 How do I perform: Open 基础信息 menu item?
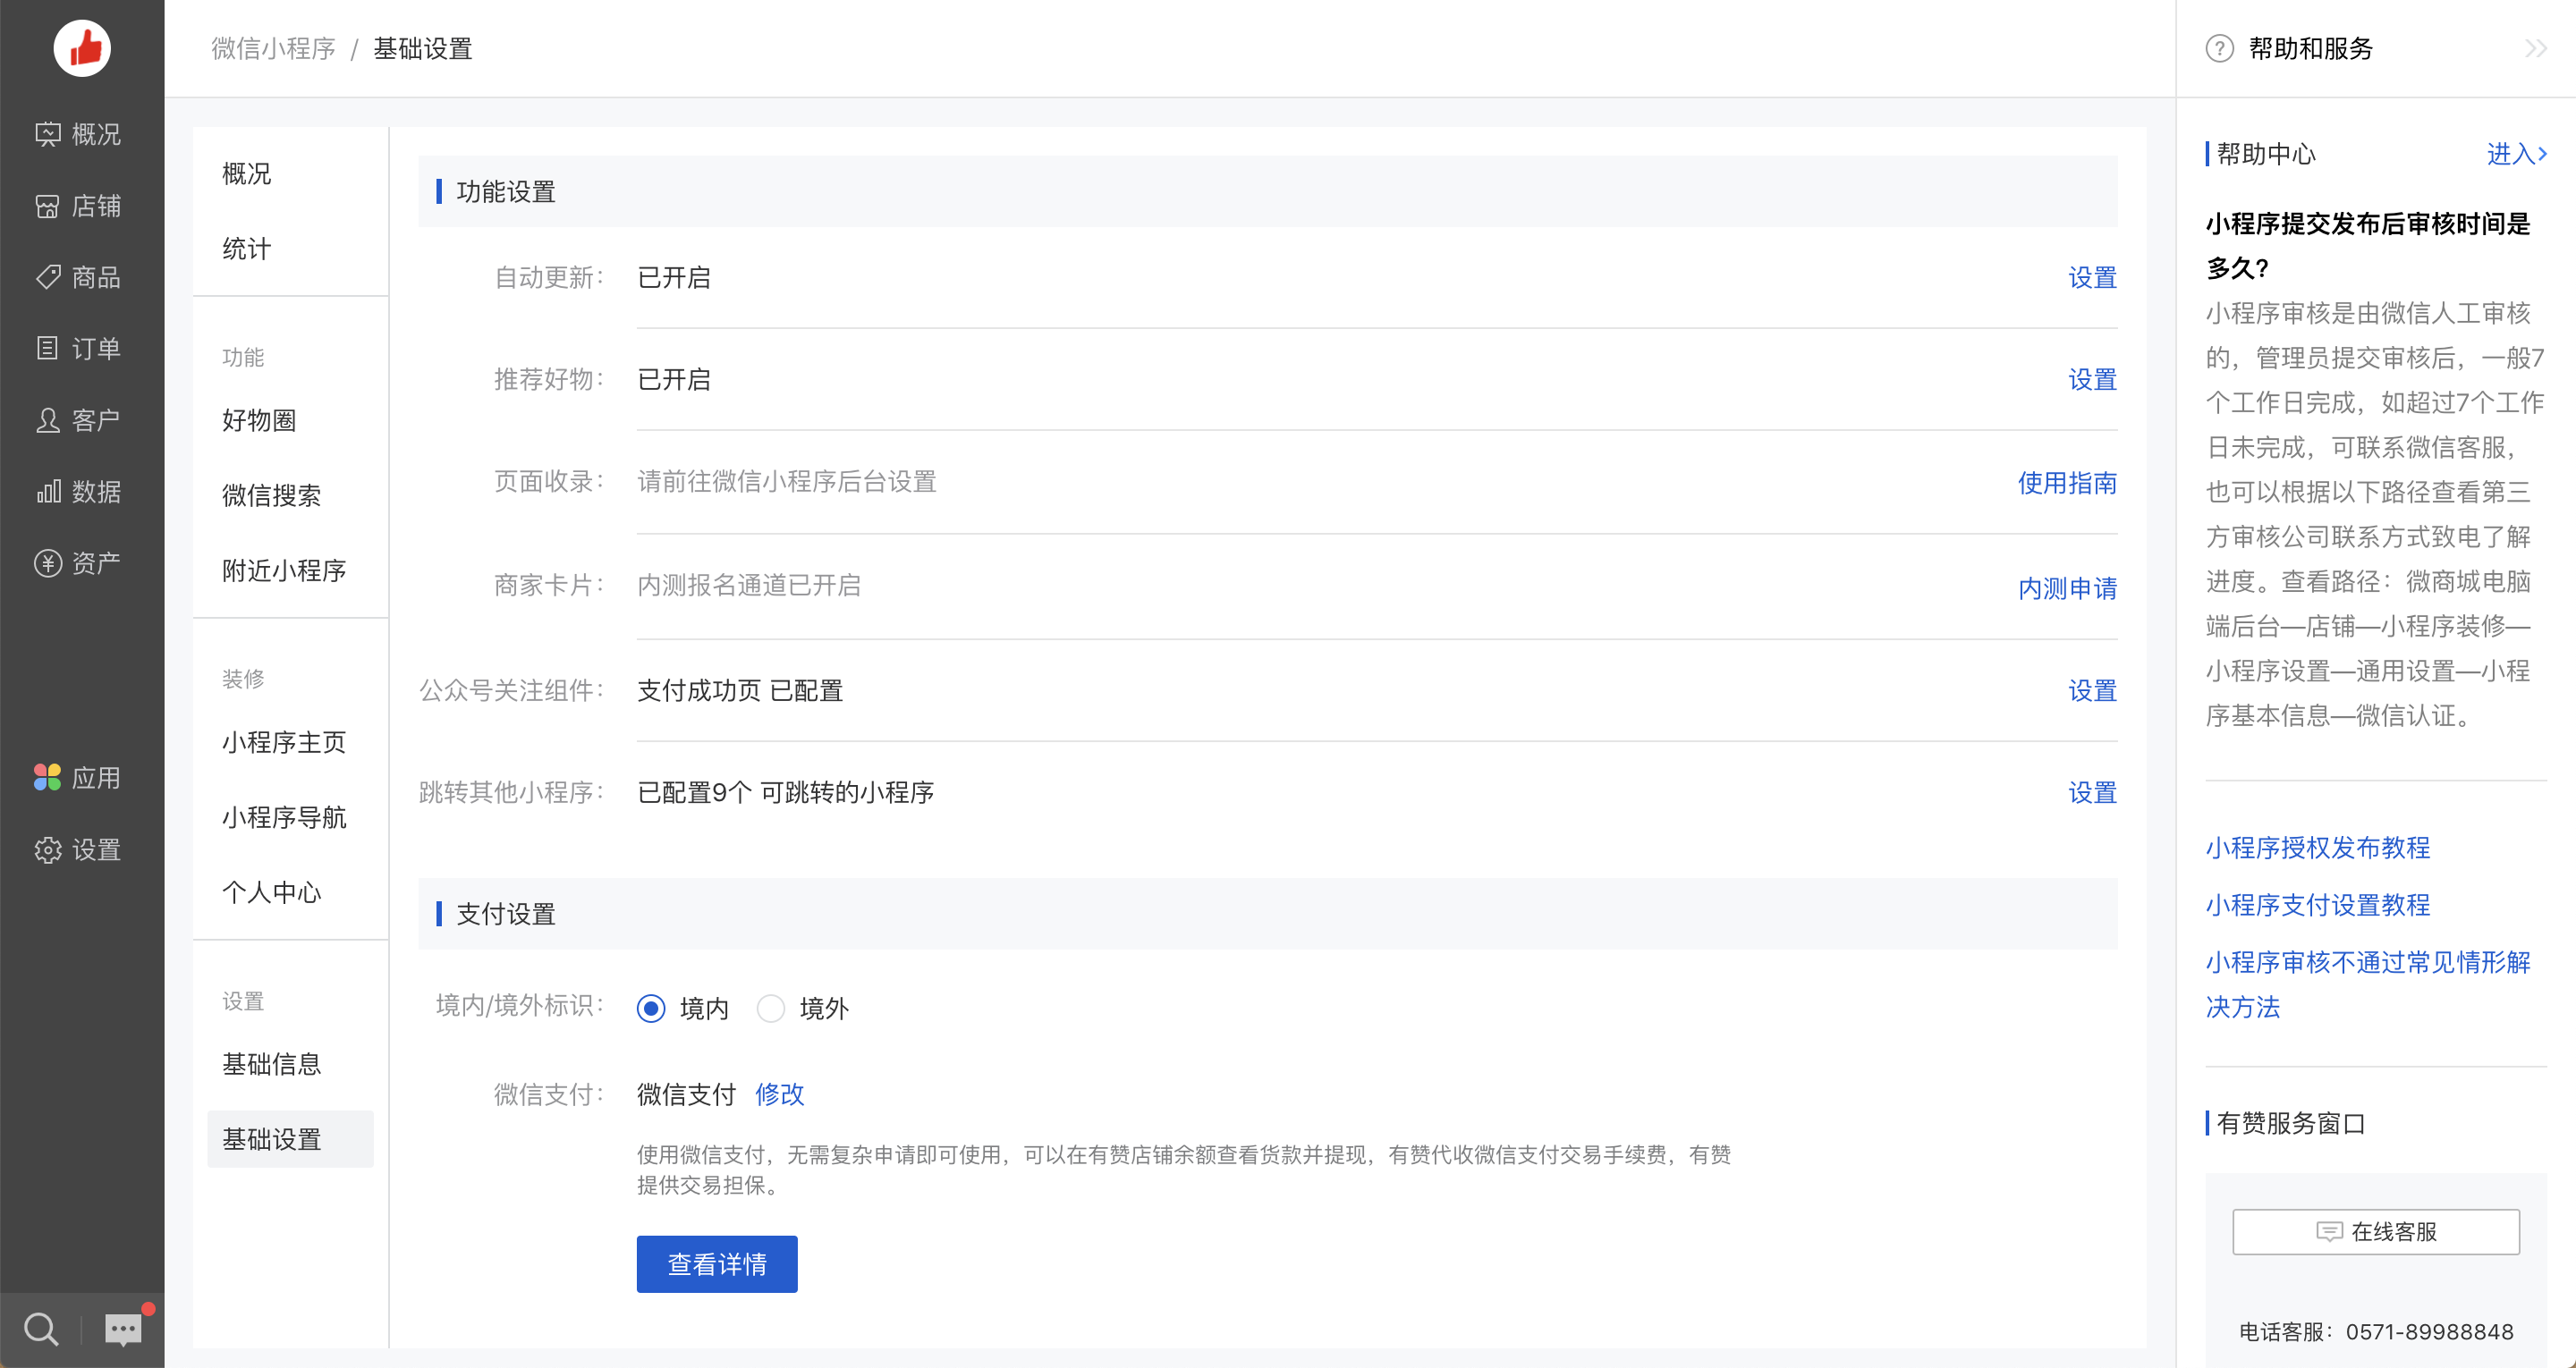(x=272, y=1064)
